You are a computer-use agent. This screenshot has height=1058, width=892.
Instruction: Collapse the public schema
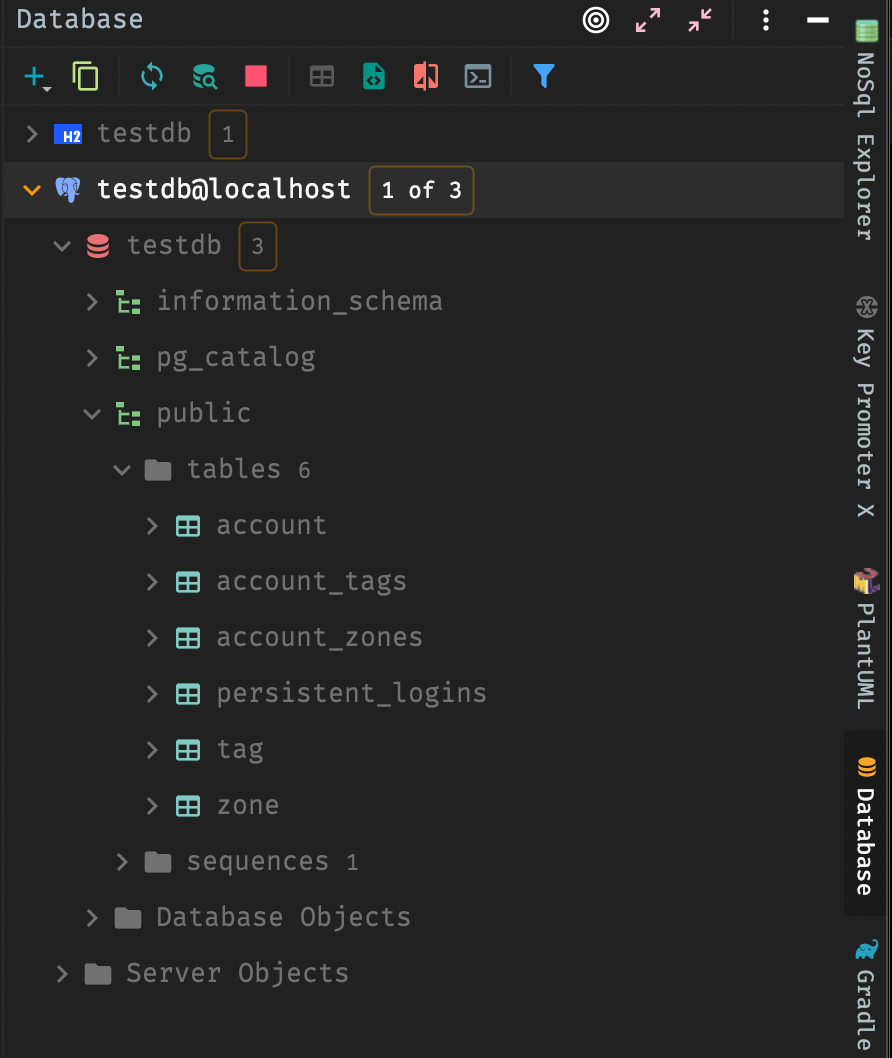tap(92, 414)
